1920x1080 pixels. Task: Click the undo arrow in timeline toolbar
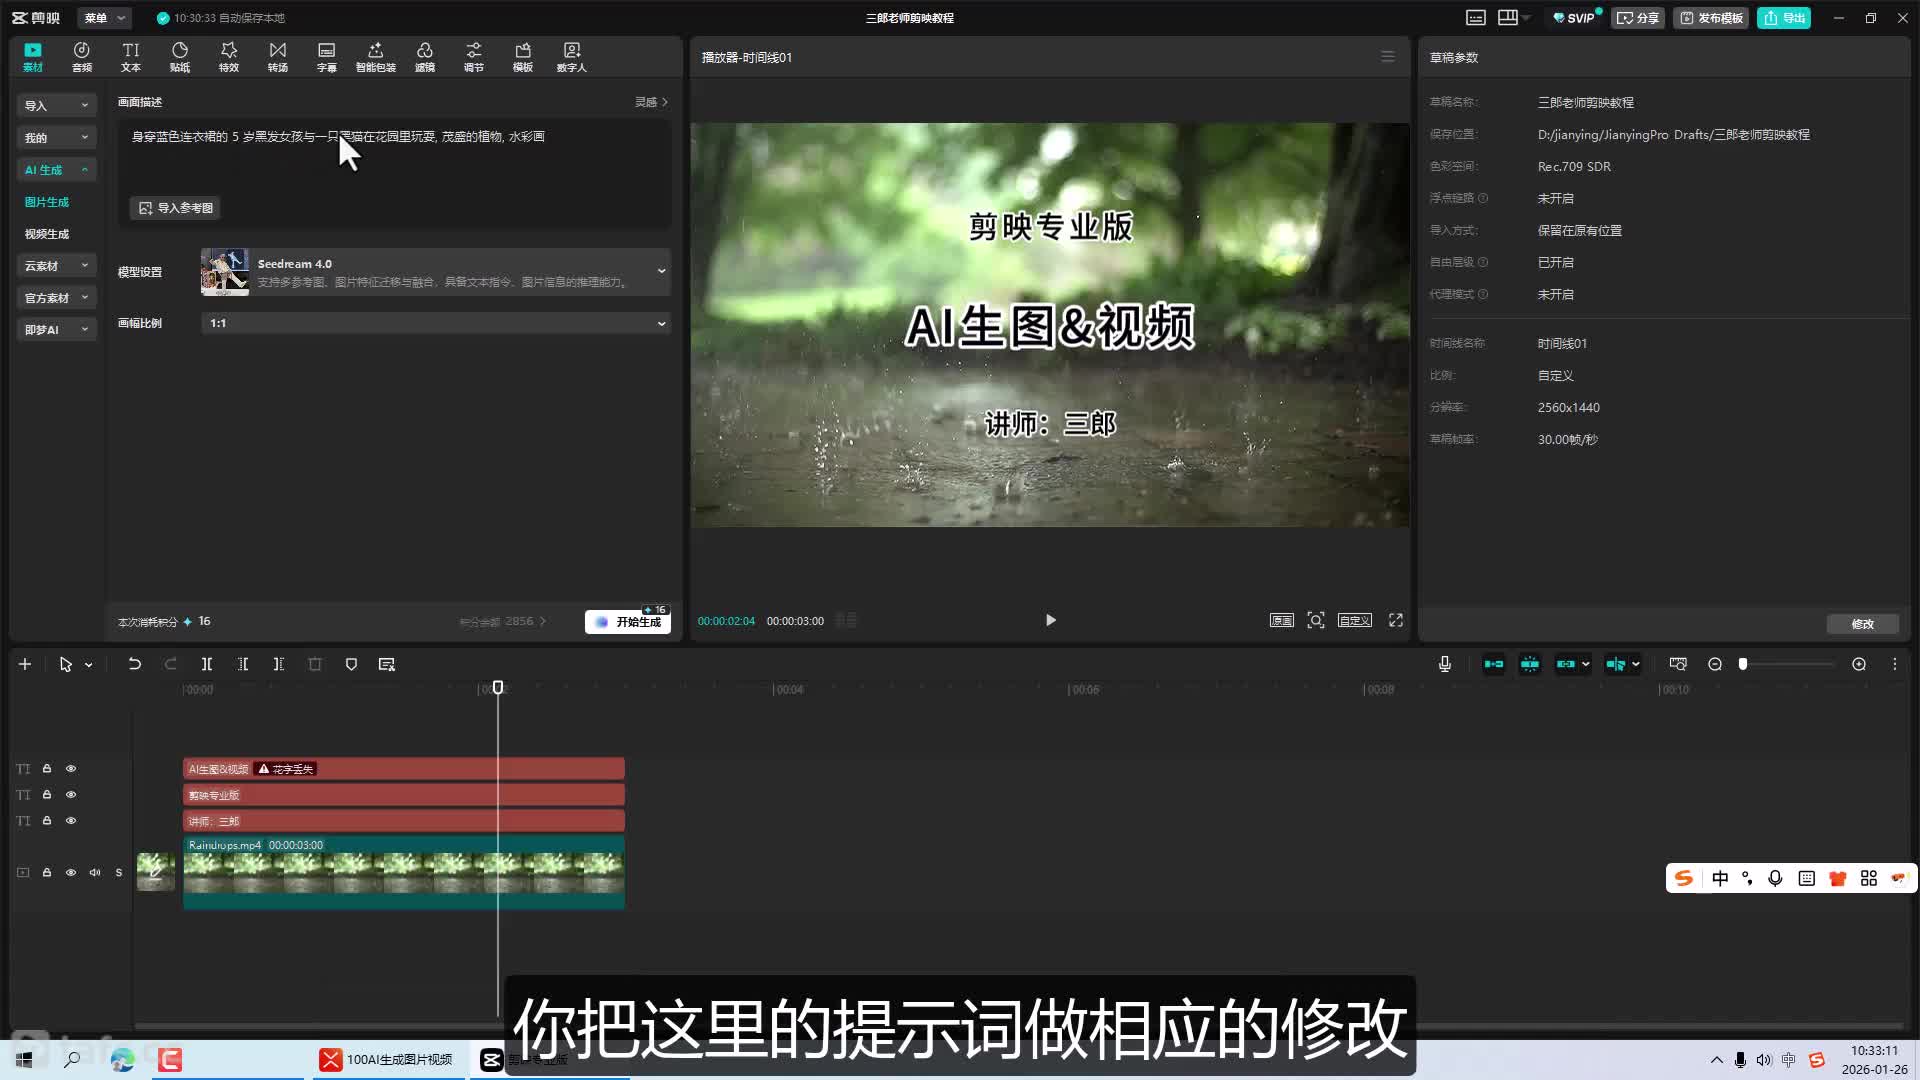click(134, 664)
